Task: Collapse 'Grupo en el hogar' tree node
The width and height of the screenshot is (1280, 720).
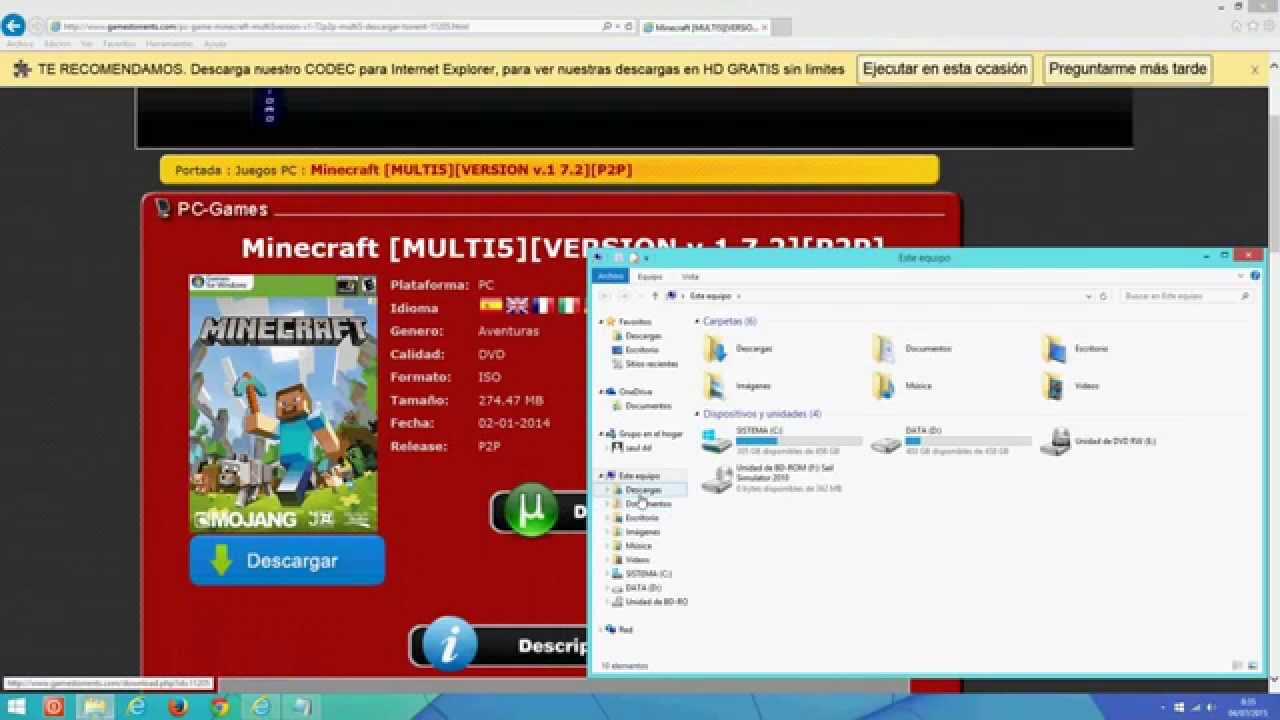Action: (x=601, y=434)
